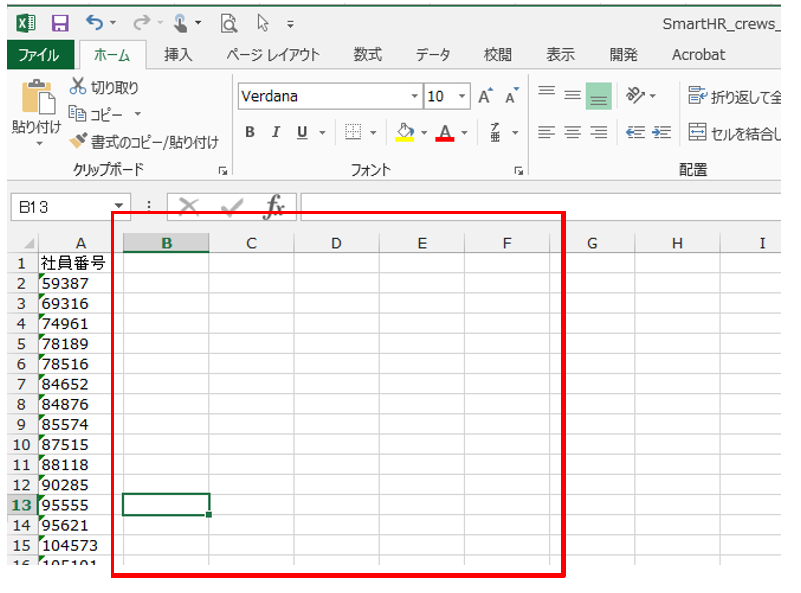Click the print preview icon in quick access toolbar
This screenshot has width=801, height=593.
click(228, 22)
